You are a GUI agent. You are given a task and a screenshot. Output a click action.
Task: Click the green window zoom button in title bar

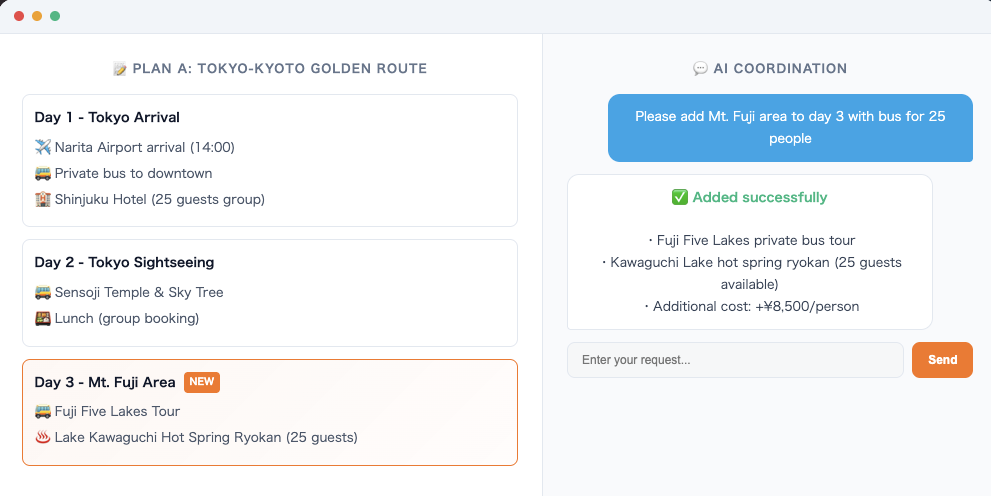(x=55, y=16)
